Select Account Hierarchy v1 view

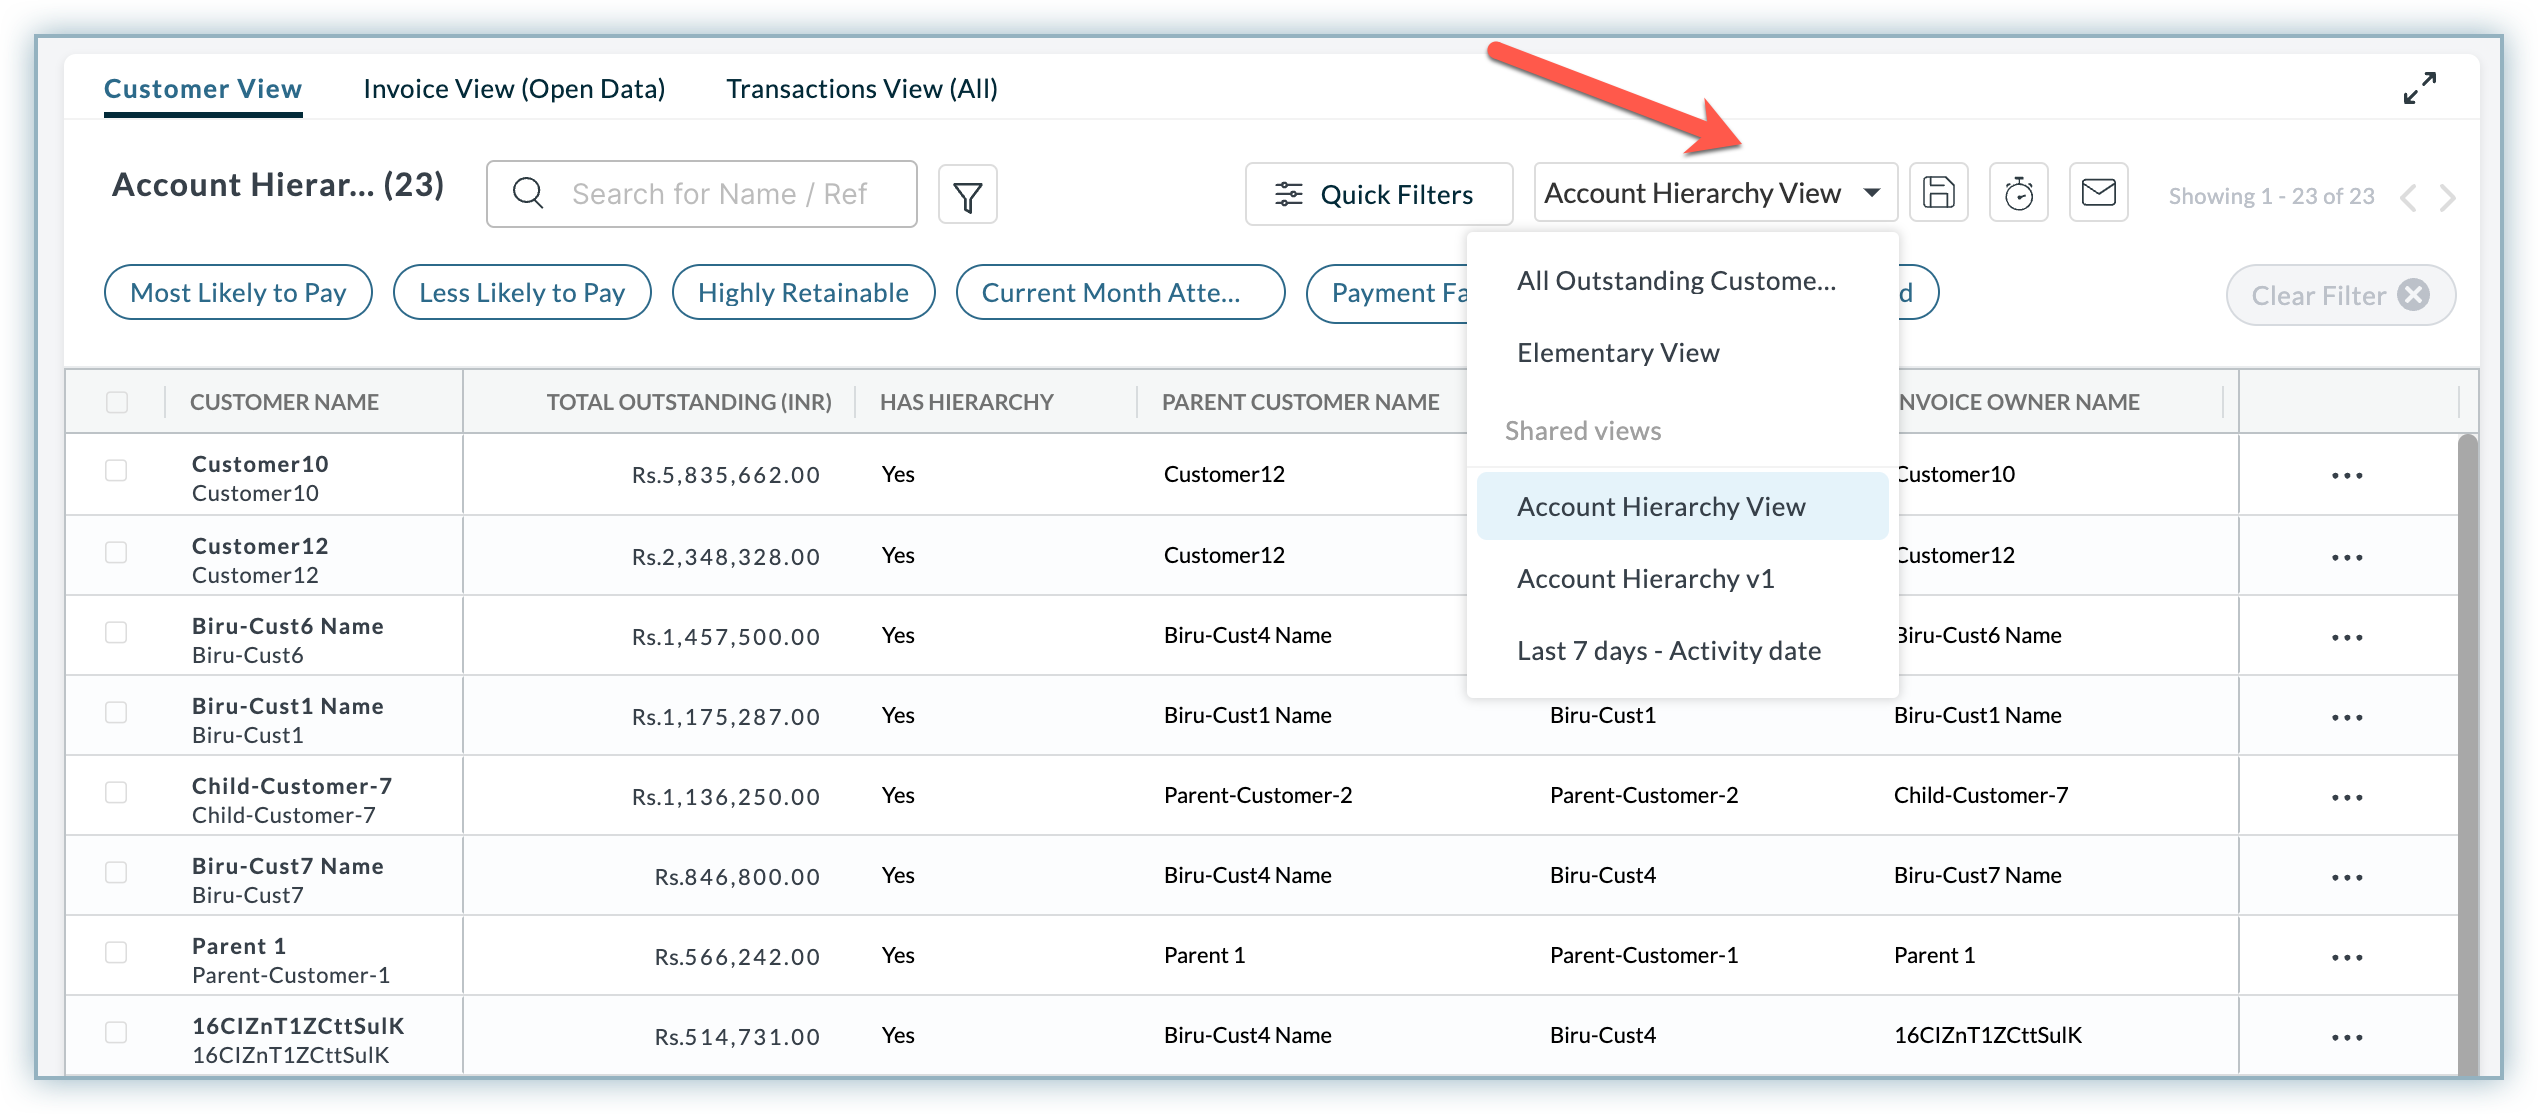[x=1682, y=579]
